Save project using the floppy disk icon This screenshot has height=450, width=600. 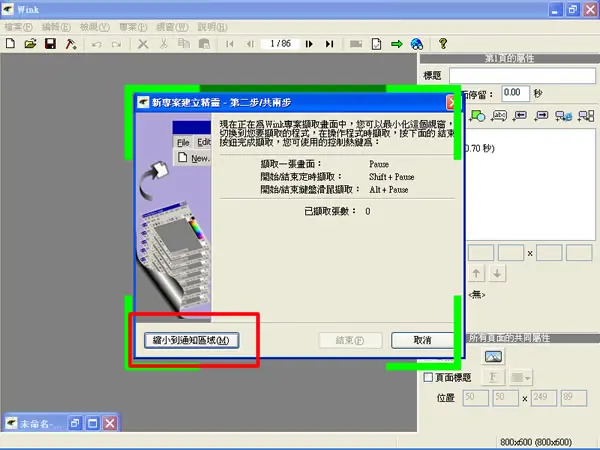tap(51, 44)
